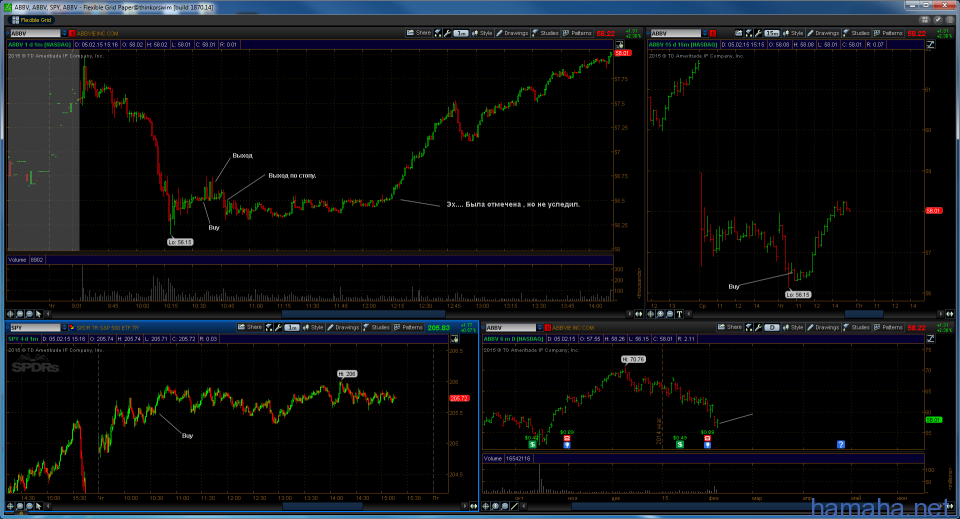Image resolution: width=960 pixels, height=519 pixels.
Task: Click the quick chart icon left of wrench in ABBV 1m chart
Action: (x=437, y=33)
